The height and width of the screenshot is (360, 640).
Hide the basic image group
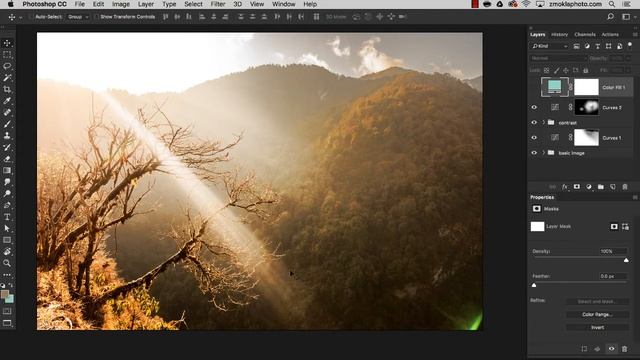(x=534, y=153)
